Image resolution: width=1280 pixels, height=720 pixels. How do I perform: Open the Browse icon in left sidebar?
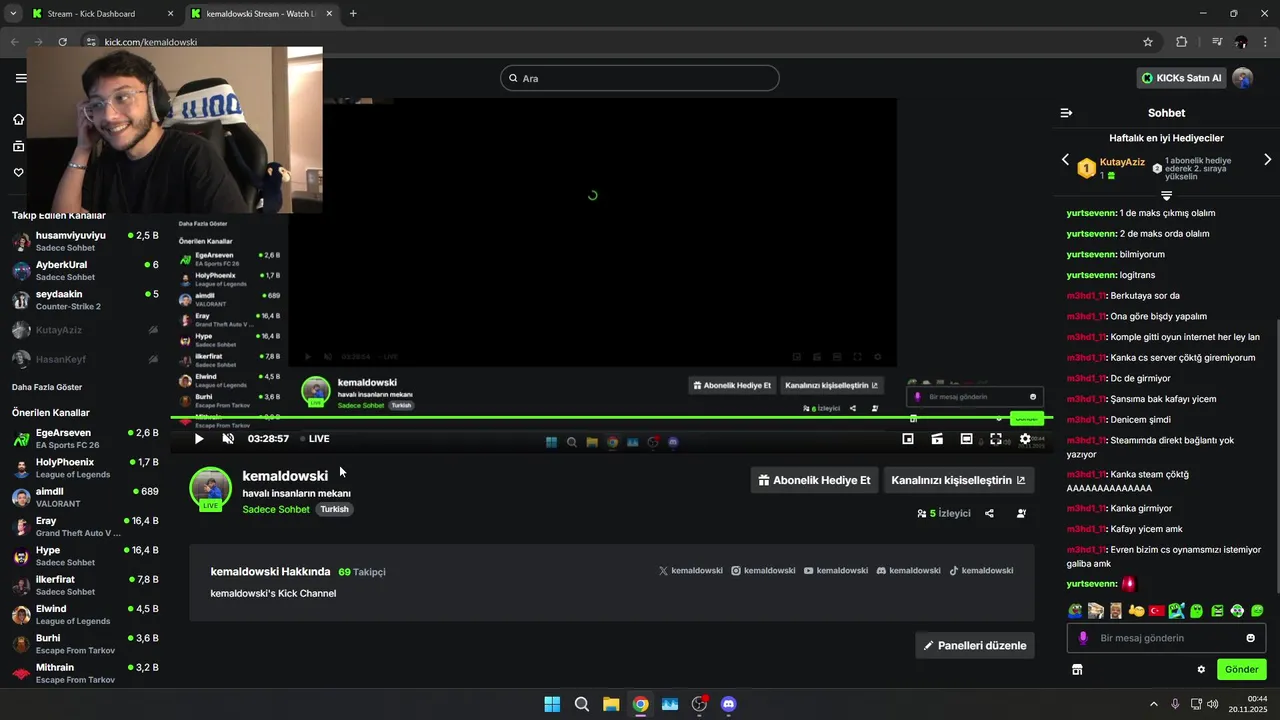tap(18, 146)
